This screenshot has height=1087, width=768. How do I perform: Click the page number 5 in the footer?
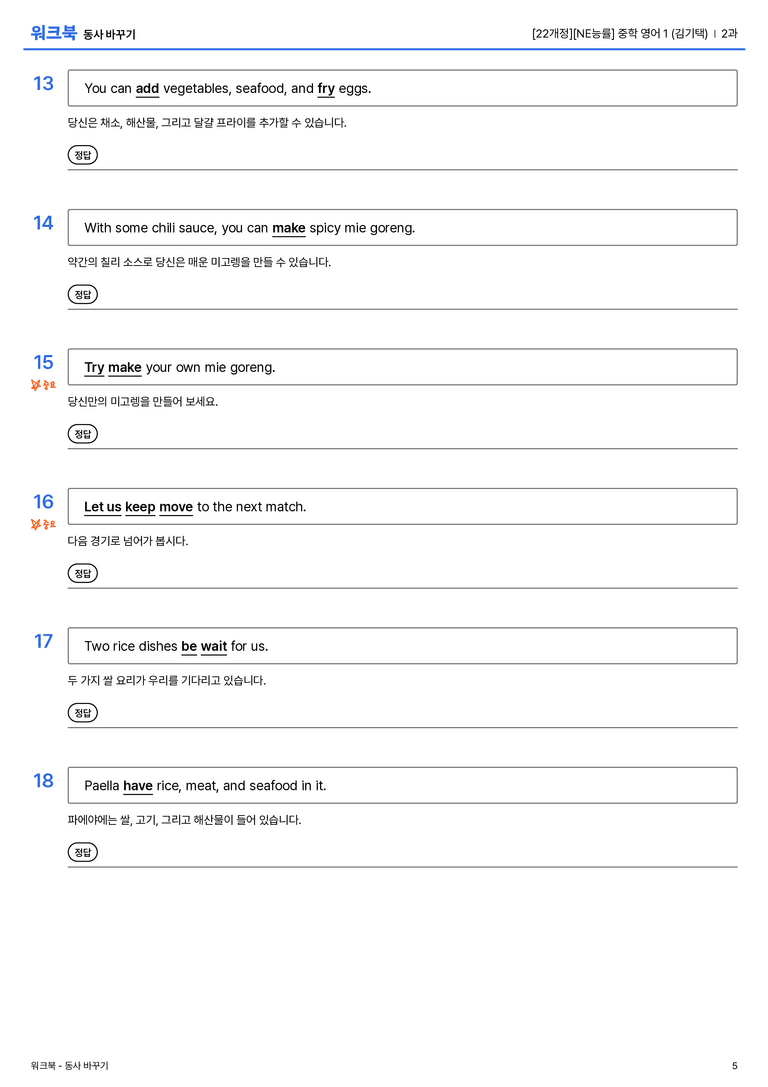[x=735, y=1066]
